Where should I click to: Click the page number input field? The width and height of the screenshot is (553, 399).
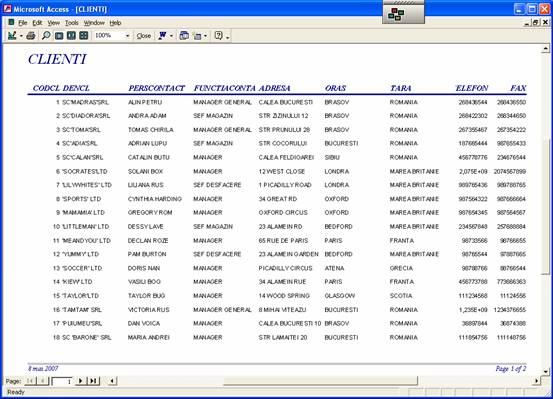pos(62,381)
